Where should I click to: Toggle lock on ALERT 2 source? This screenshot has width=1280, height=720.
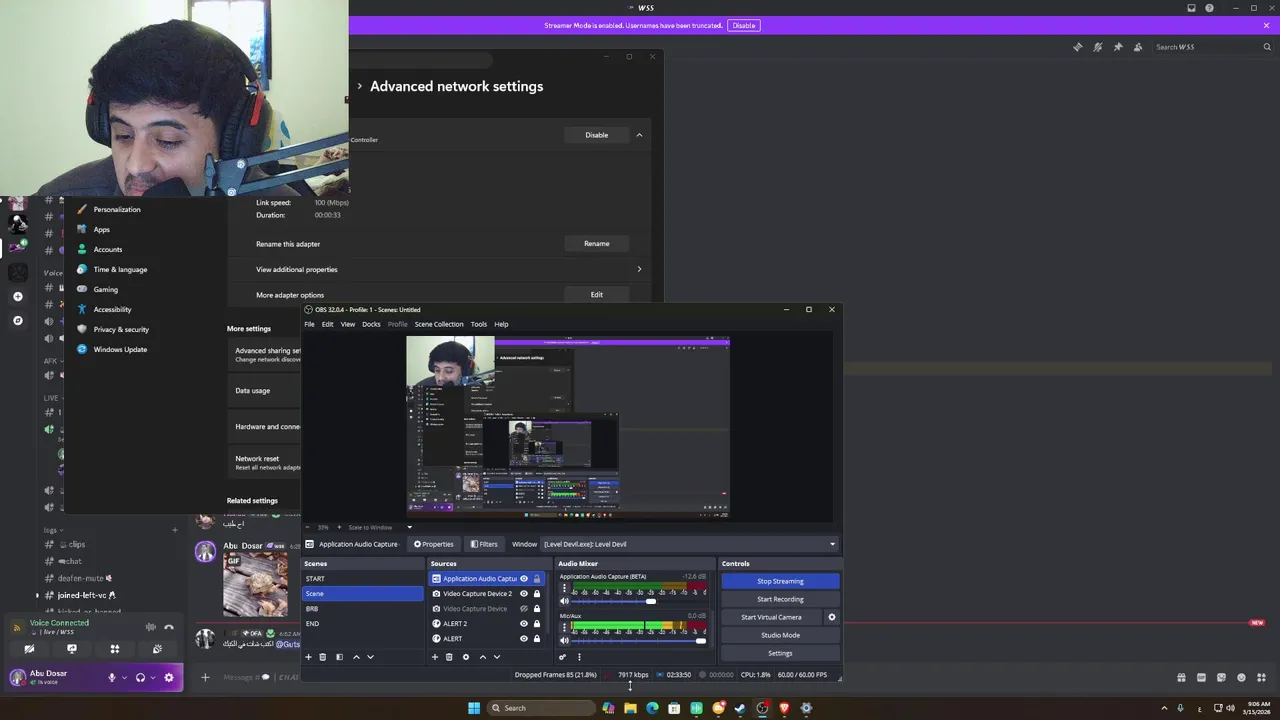coord(536,624)
